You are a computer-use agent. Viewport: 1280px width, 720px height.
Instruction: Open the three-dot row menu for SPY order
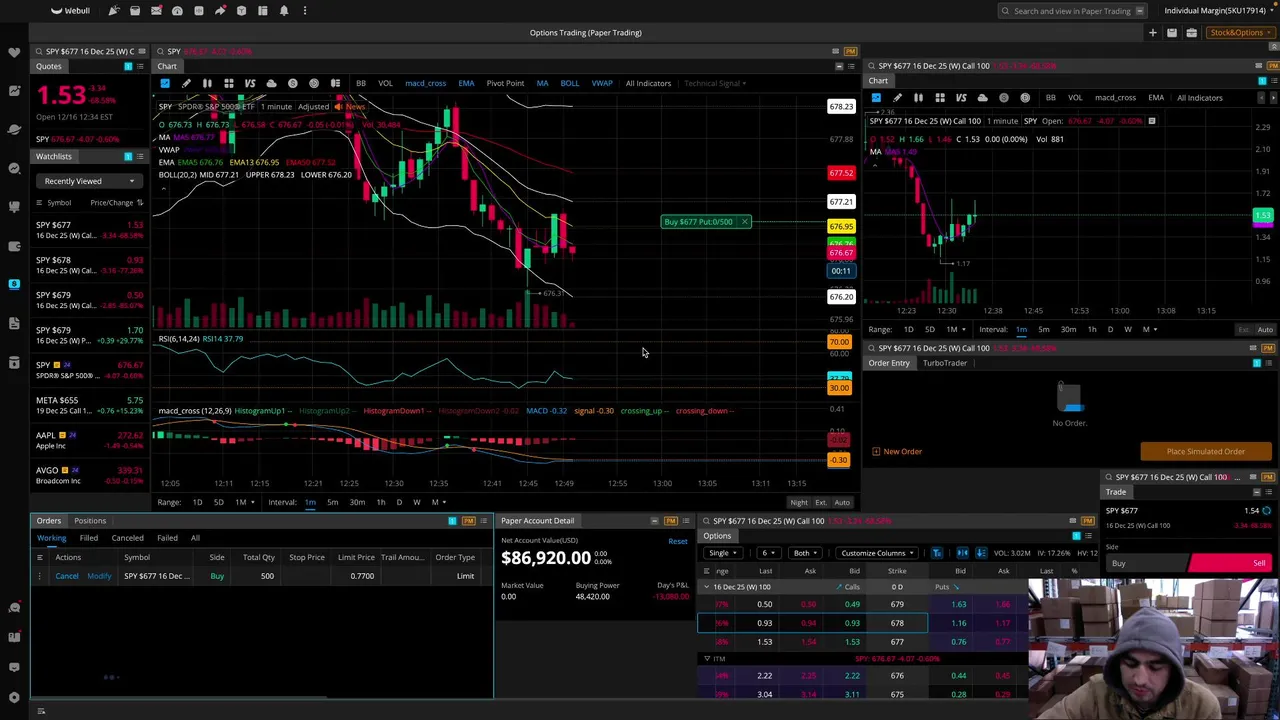40,576
